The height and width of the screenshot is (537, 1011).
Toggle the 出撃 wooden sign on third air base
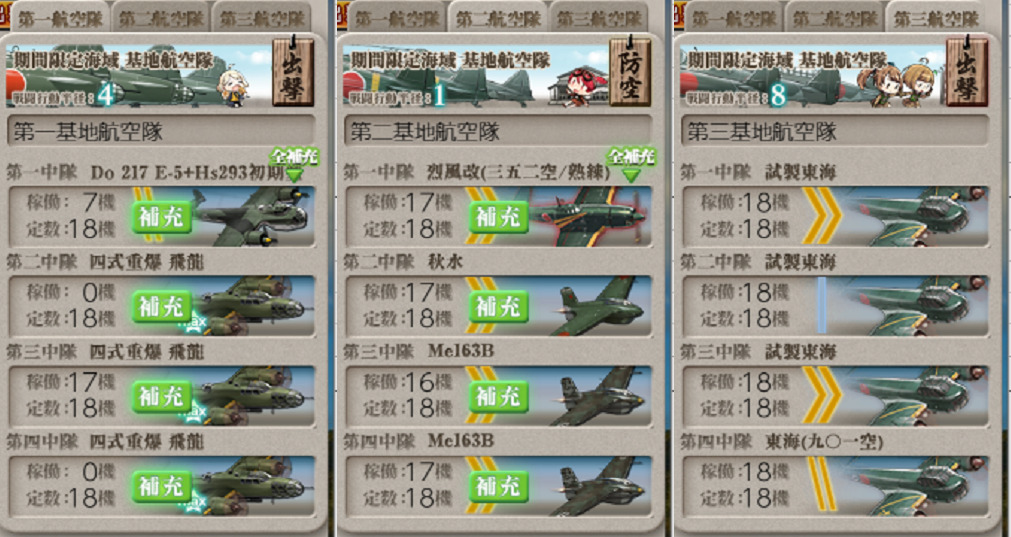pos(967,72)
